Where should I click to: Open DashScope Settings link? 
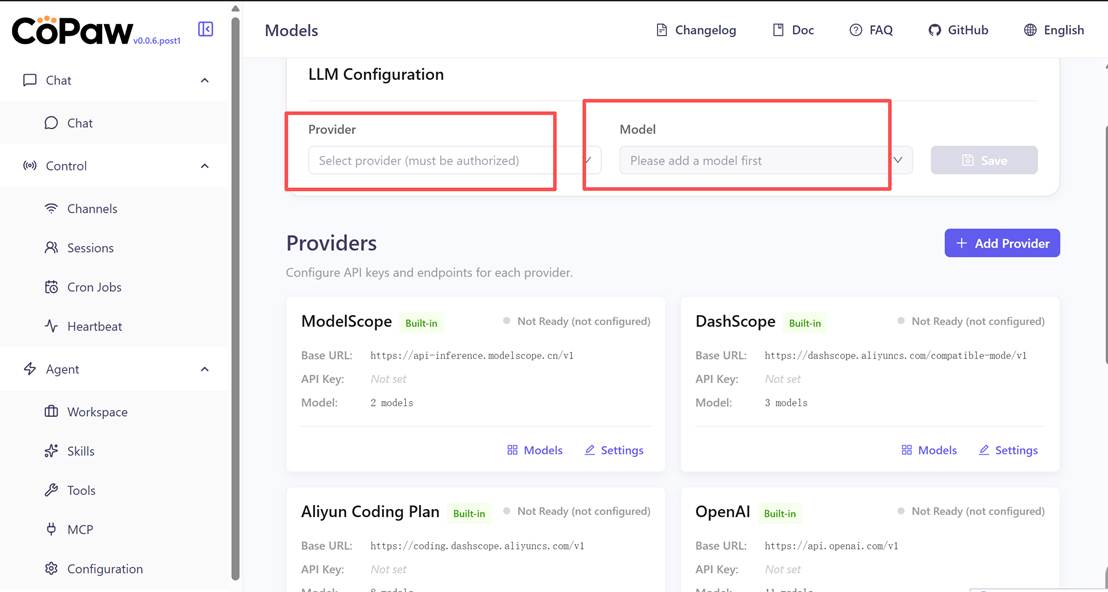tap(1008, 450)
